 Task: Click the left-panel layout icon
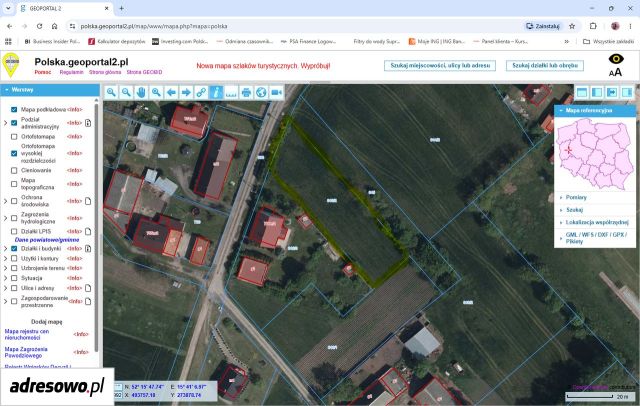597,92
